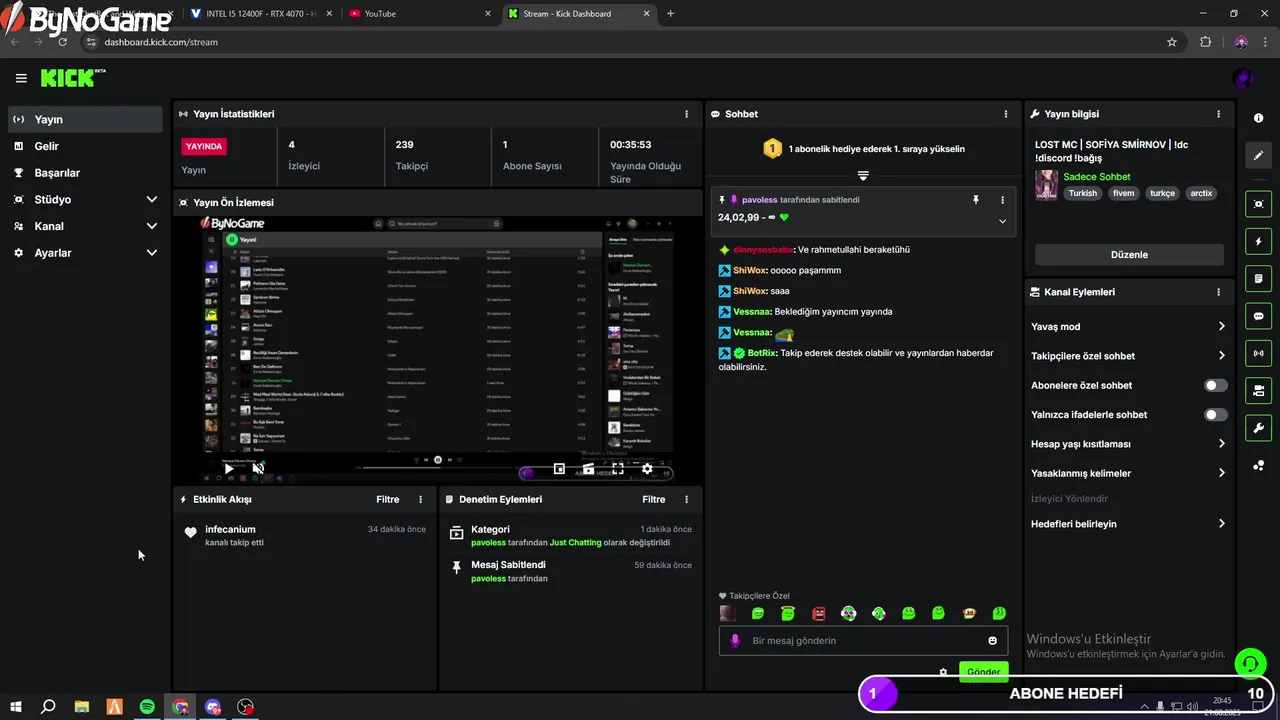Open Filtre in Denetim Eylemleri panel
1280x720 pixels.
(x=653, y=499)
